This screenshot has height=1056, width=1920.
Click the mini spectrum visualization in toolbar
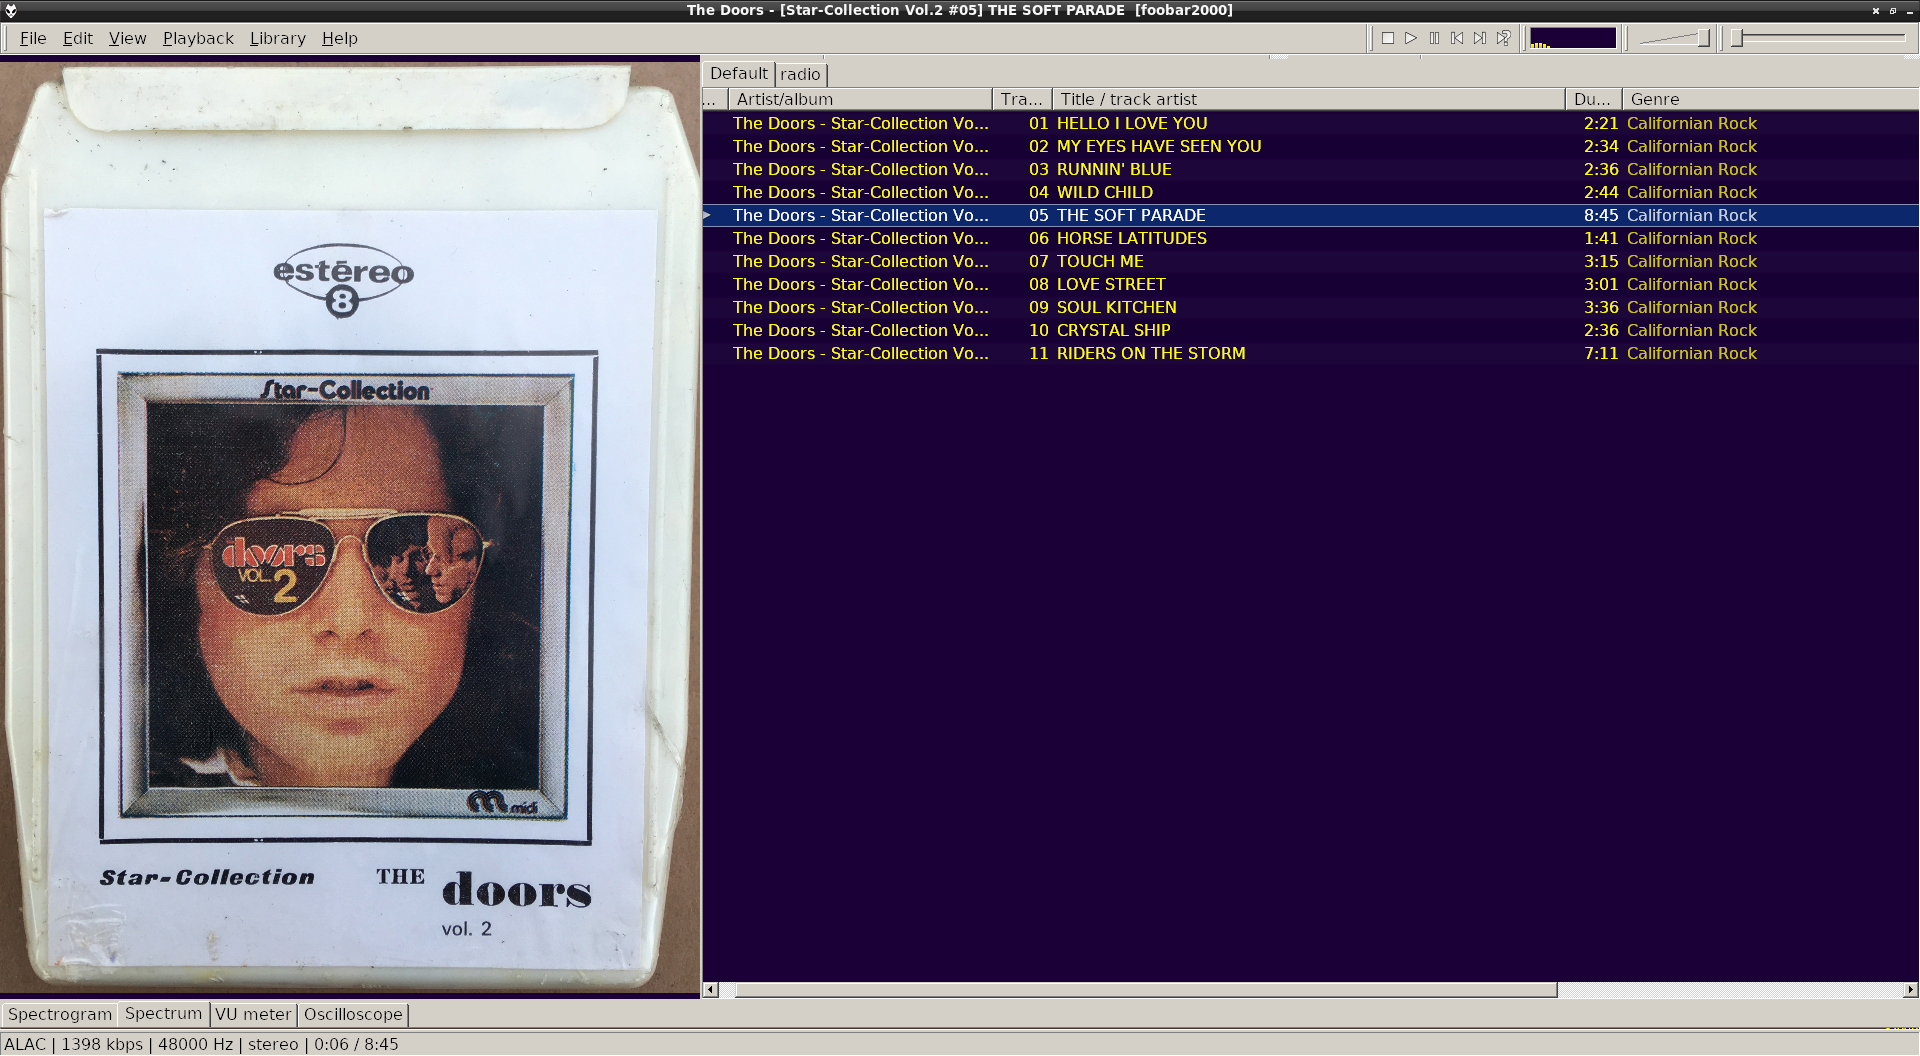[1573, 38]
